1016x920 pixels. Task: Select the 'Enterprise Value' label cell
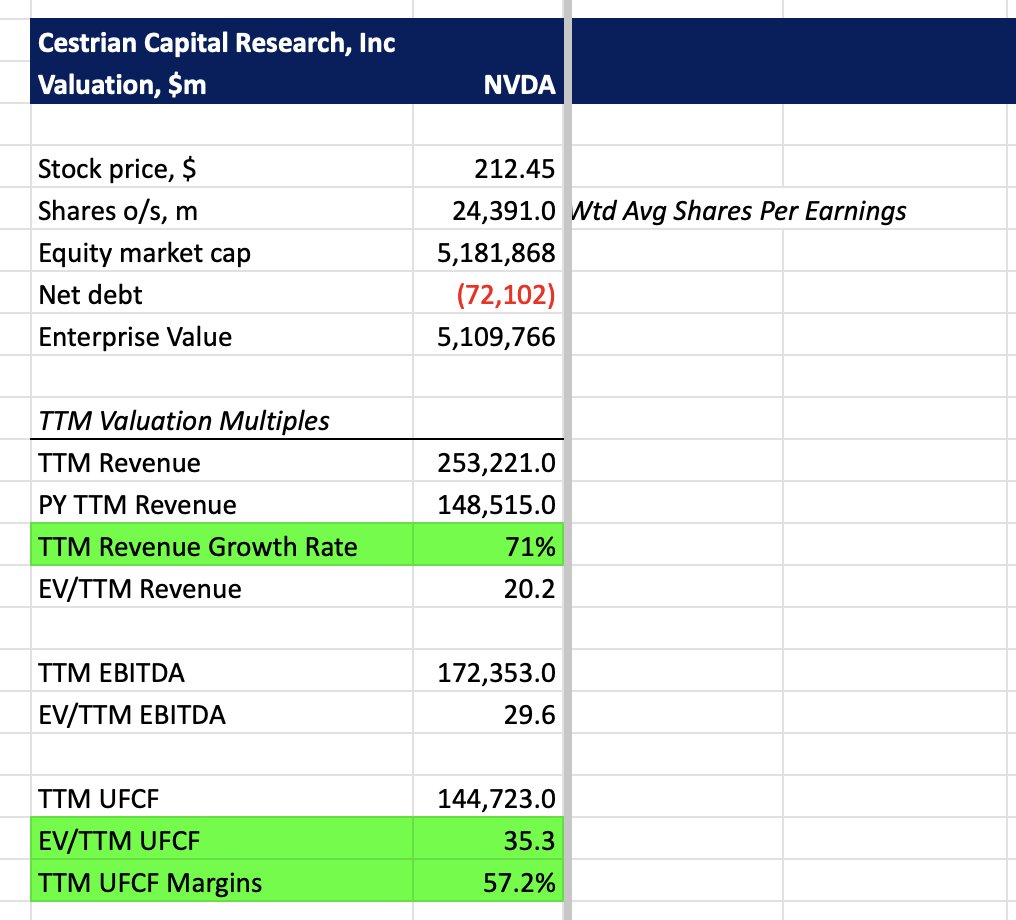(222, 336)
